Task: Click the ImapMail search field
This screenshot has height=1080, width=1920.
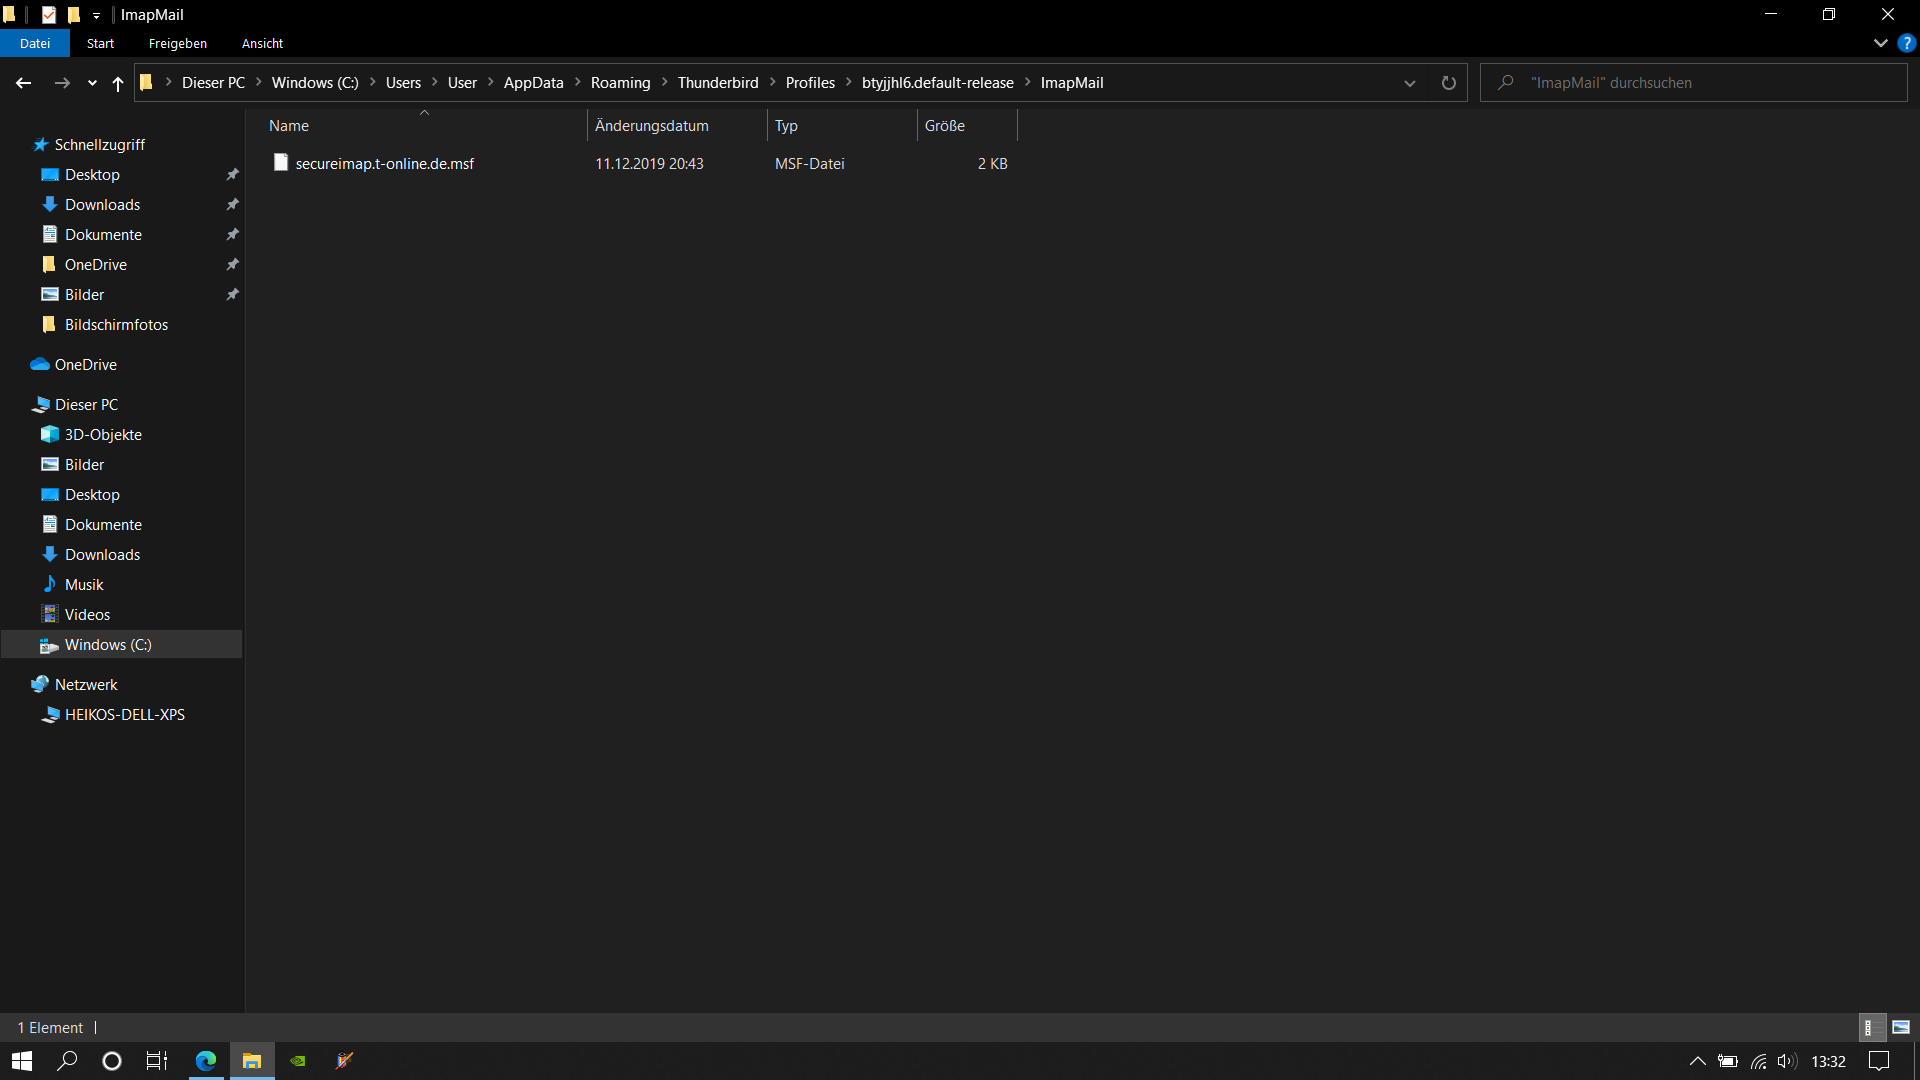Action: pyautogui.click(x=1700, y=83)
